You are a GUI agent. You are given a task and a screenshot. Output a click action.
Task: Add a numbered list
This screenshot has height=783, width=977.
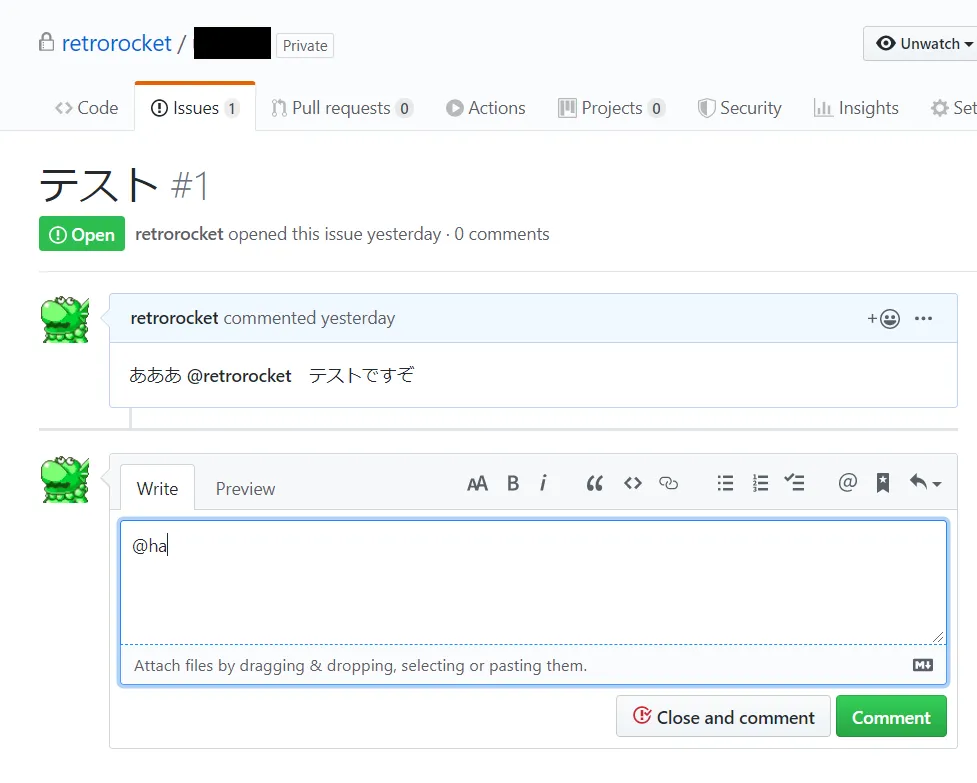point(760,483)
